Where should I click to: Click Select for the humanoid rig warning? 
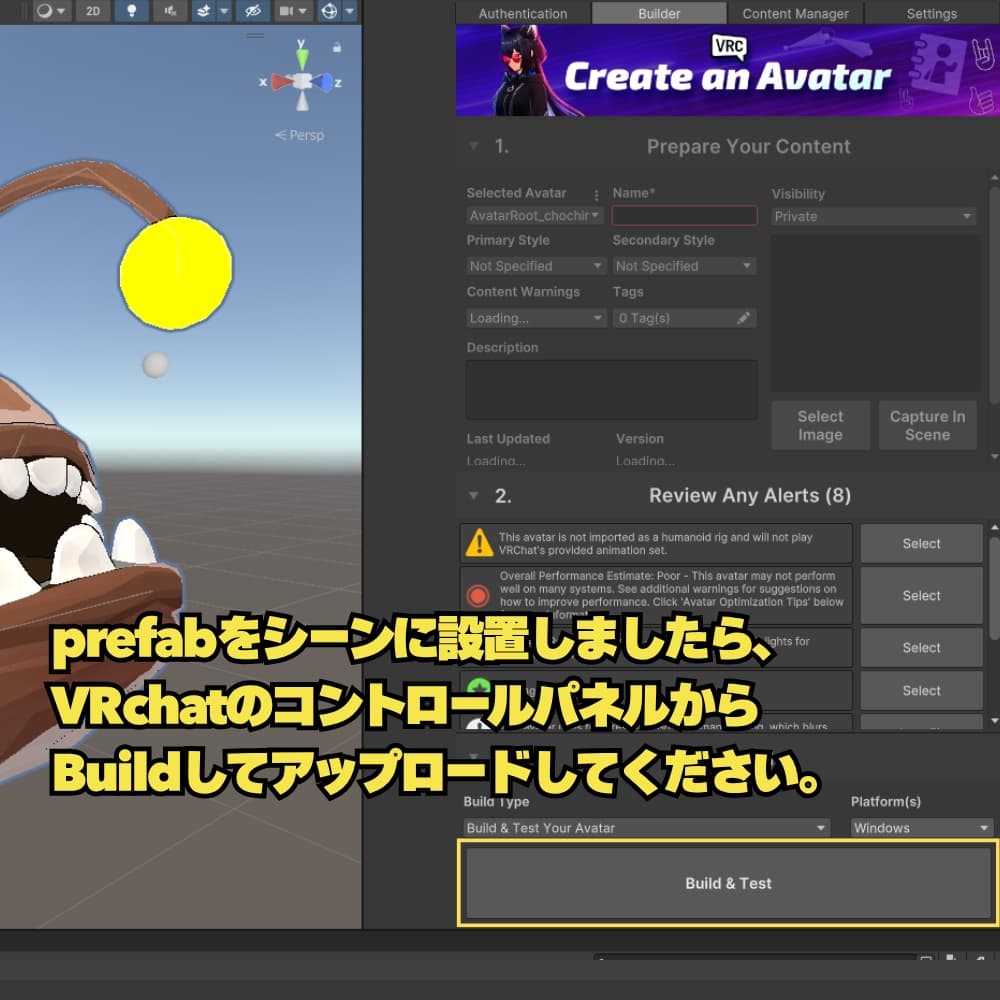tap(921, 543)
